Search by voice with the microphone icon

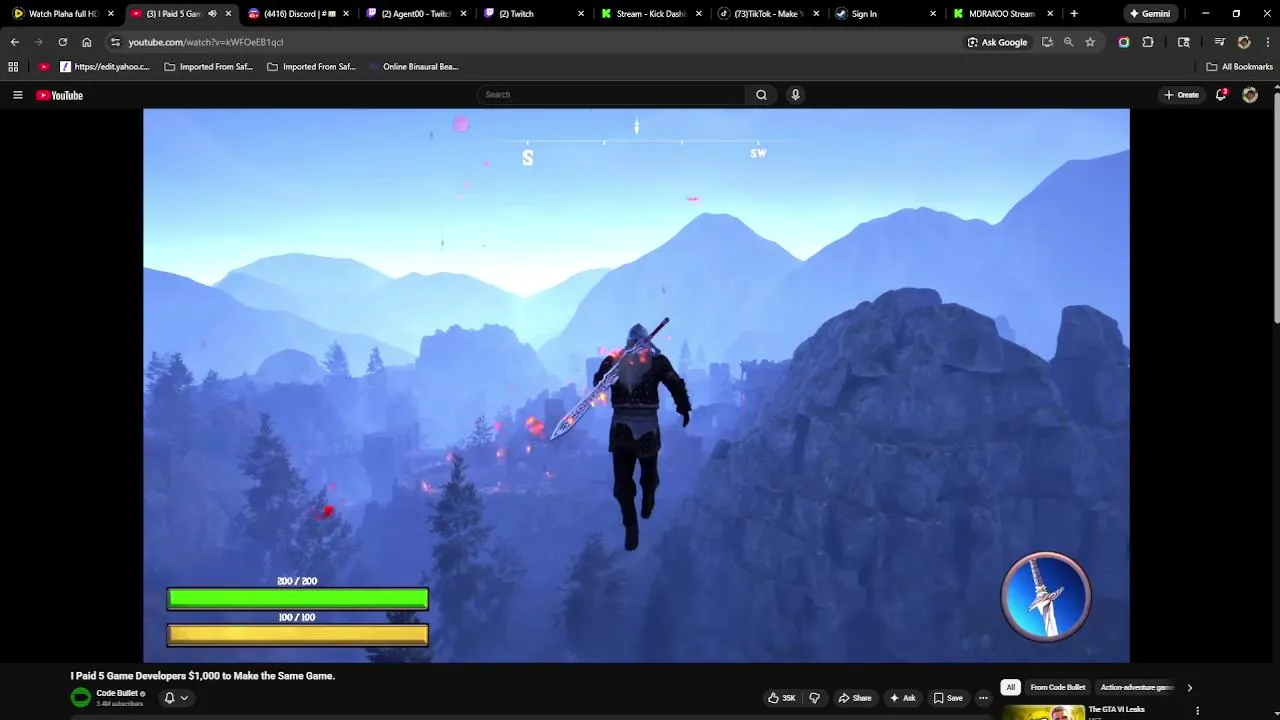(795, 95)
